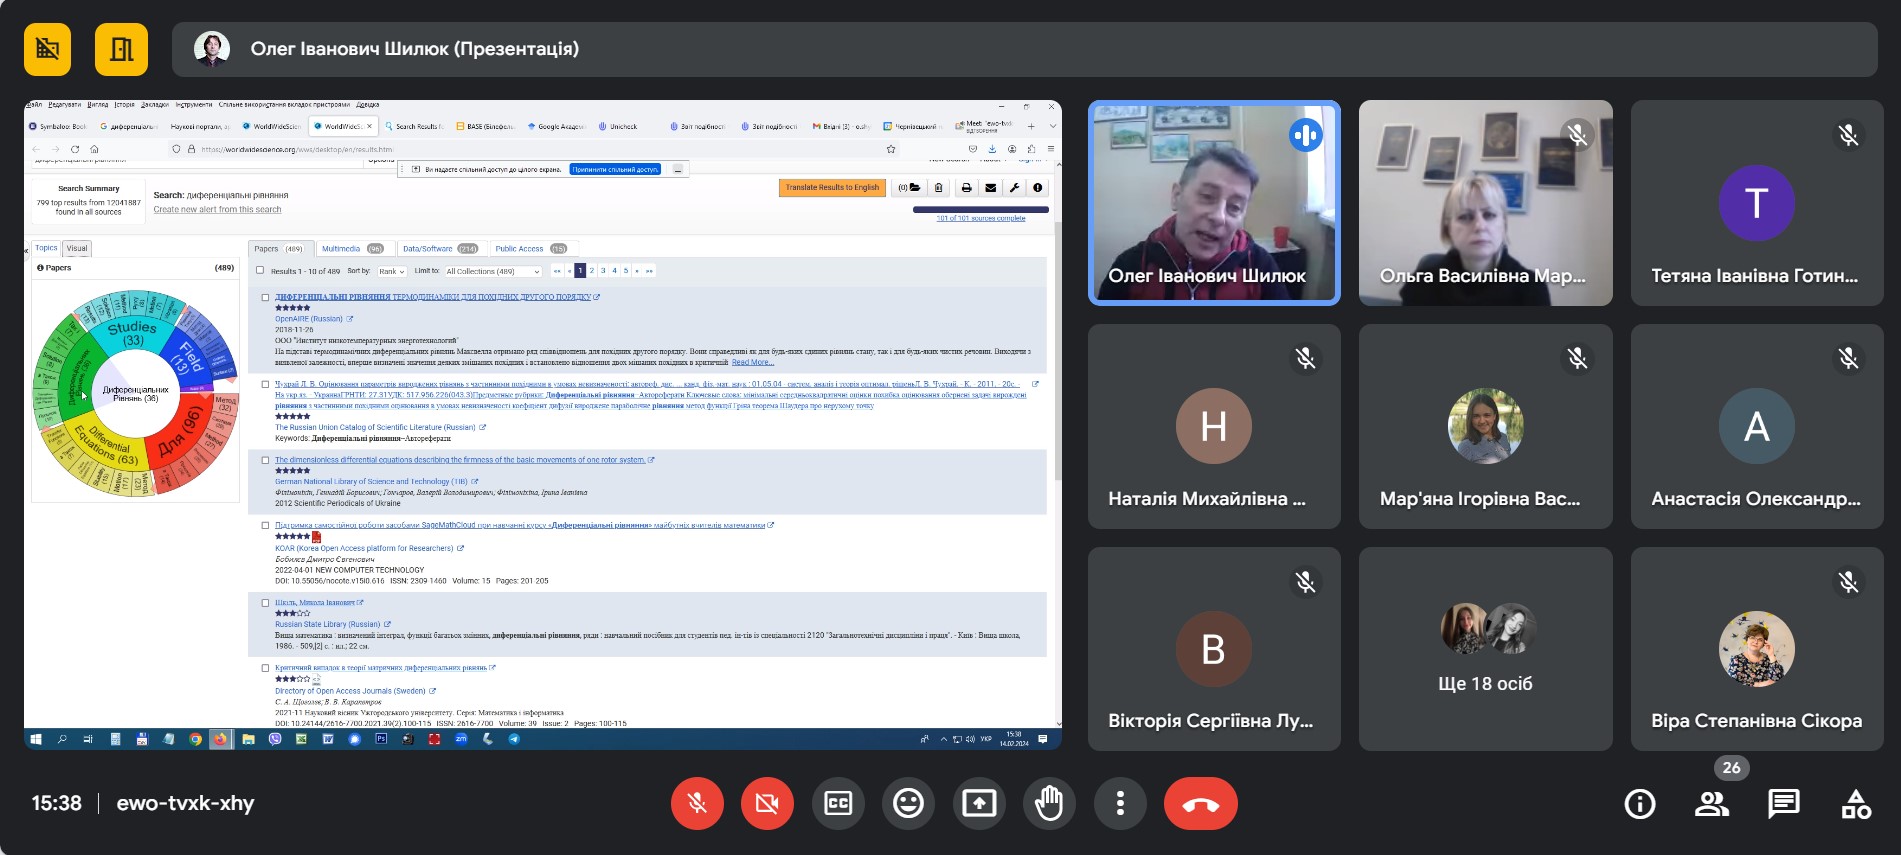Viewport: 1901px width, 855px height.
Task: Open the (0) selected results folder icon
Action: pos(909,187)
